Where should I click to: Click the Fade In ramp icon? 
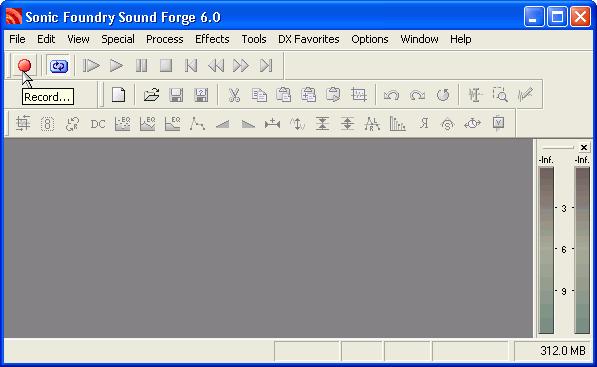pos(223,124)
